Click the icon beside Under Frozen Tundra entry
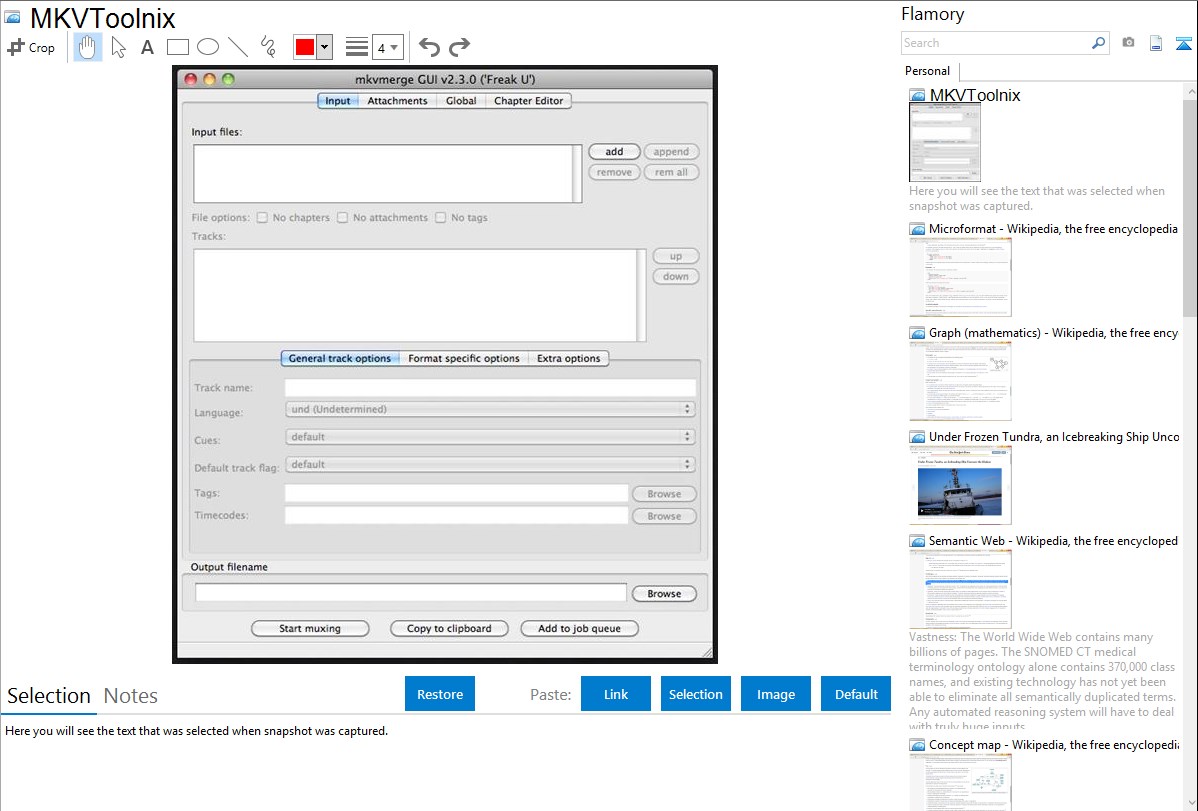Screen dimensions: 1198x811 coord(917,436)
